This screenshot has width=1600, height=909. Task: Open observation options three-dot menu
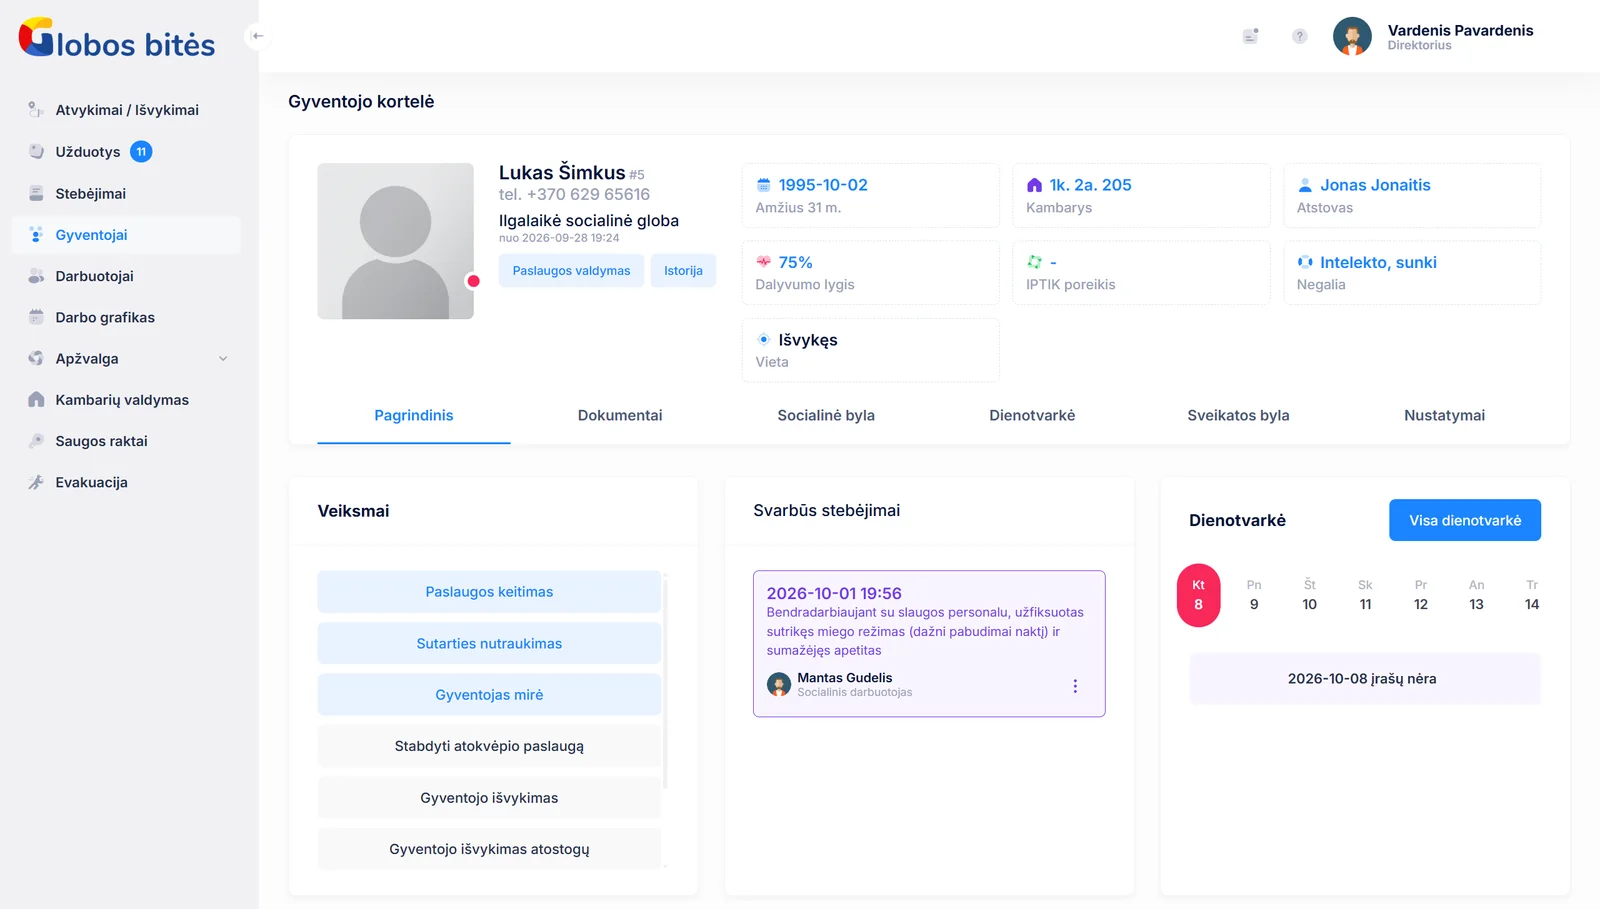tap(1075, 686)
